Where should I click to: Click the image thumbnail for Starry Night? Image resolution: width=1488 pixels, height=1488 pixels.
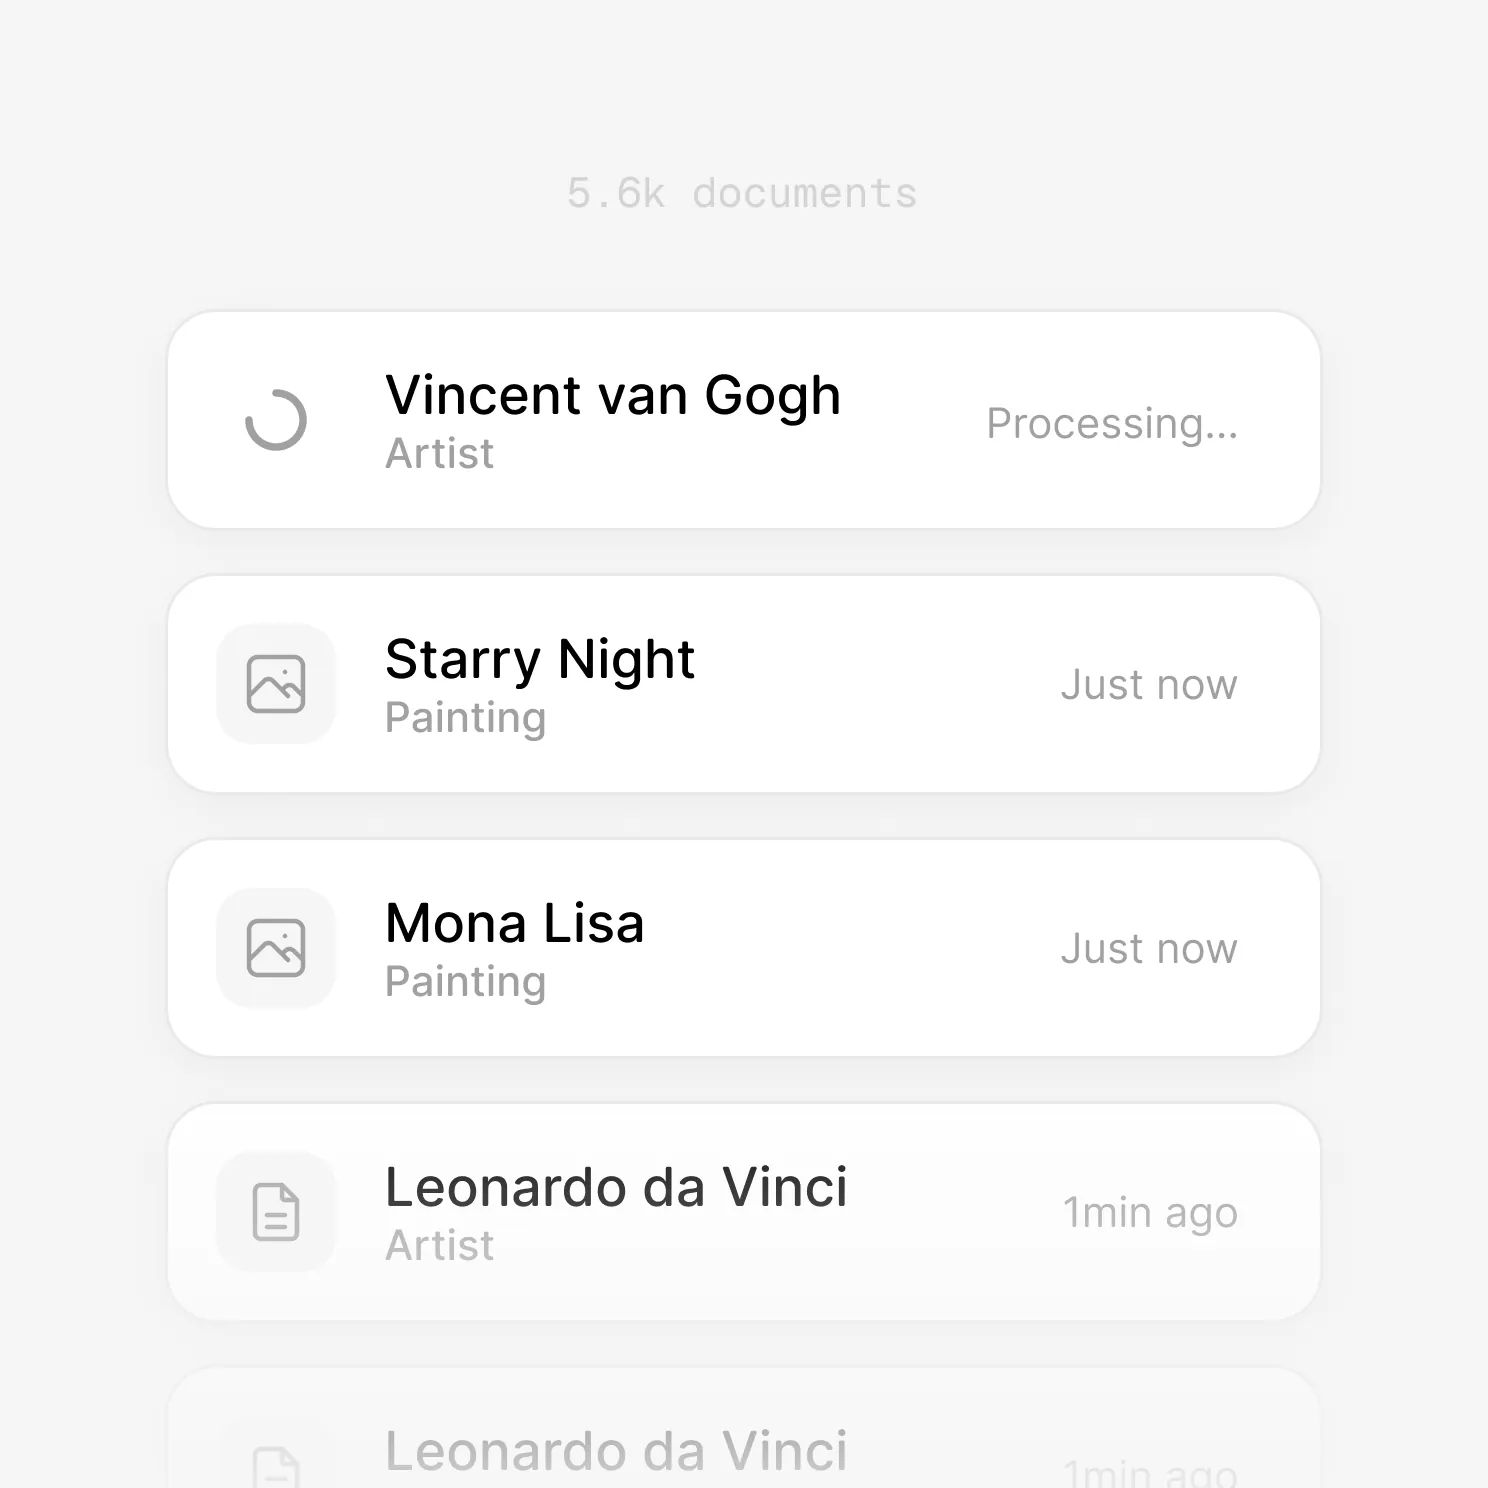click(275, 683)
